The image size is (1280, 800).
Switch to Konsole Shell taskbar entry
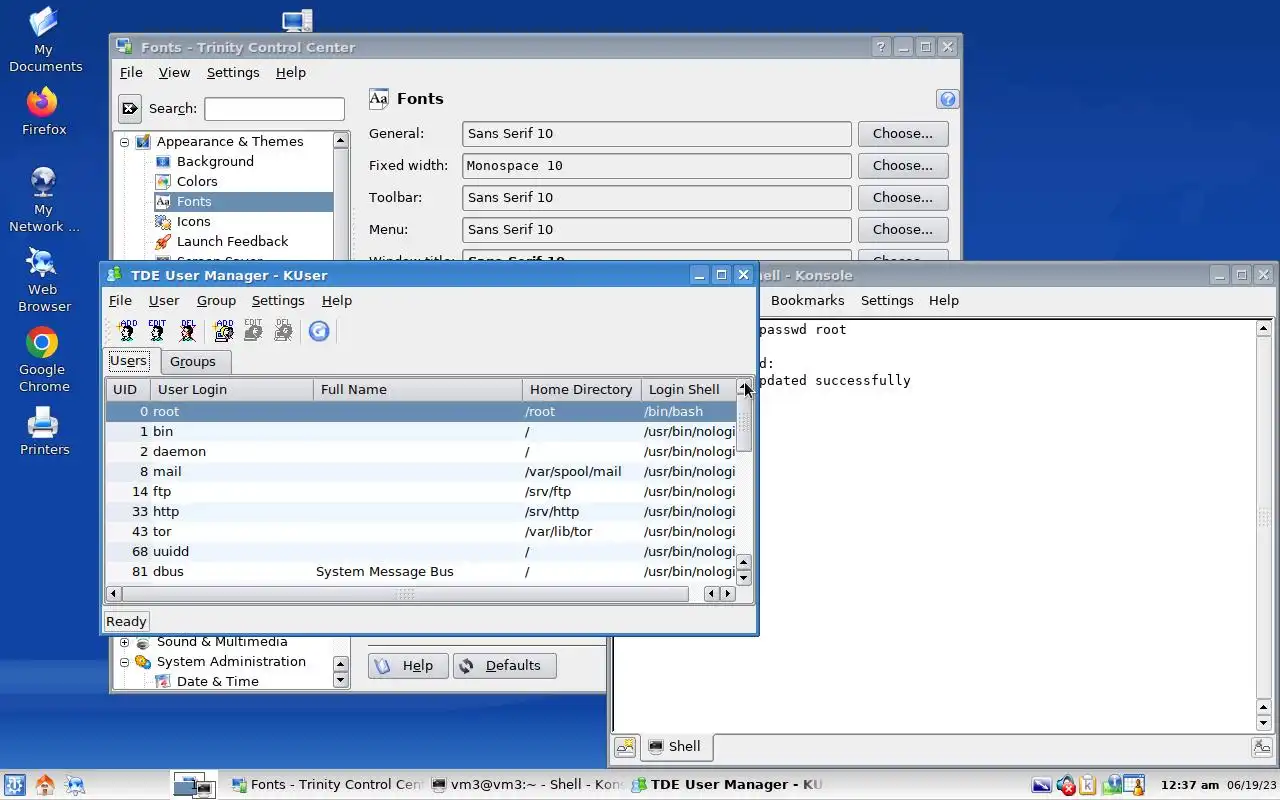[528, 785]
